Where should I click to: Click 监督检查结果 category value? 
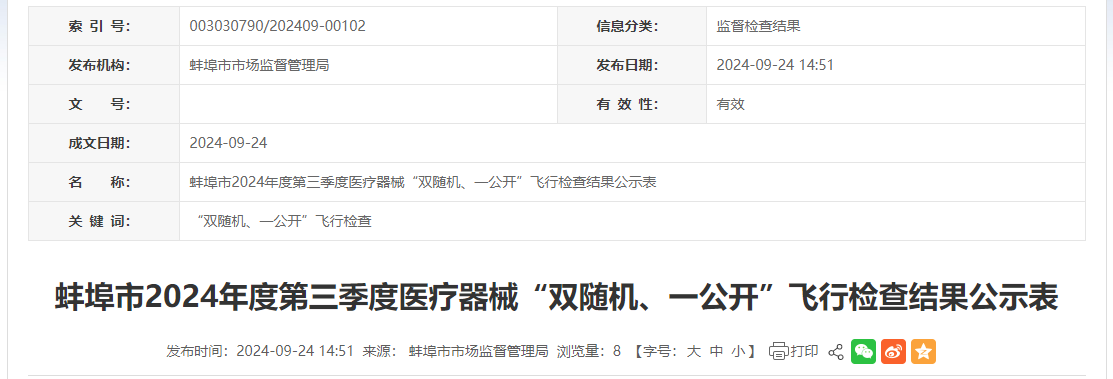click(x=759, y=26)
